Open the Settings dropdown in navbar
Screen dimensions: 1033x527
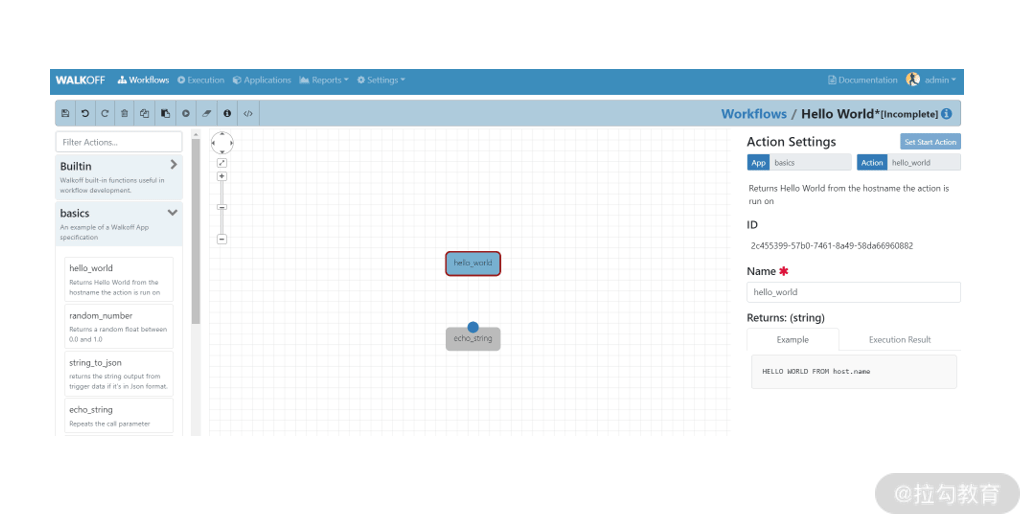pos(381,80)
